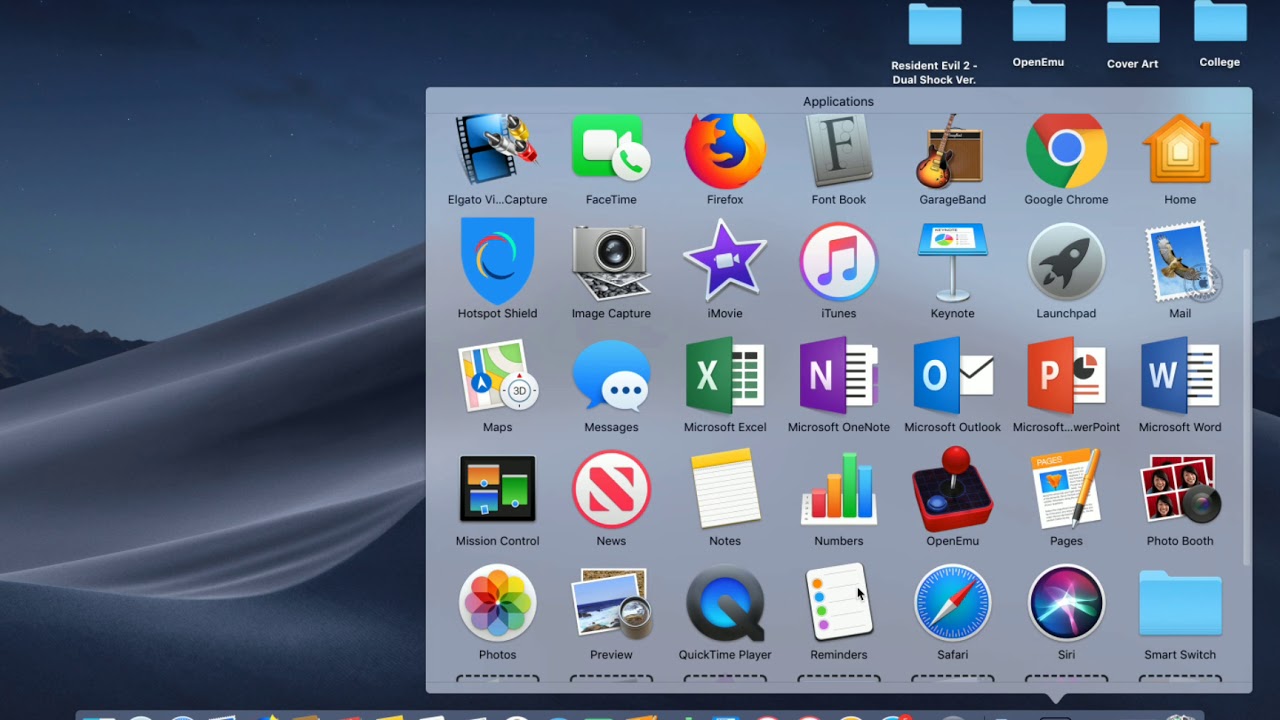Viewport: 1280px width, 720px height.
Task: Launch Microsoft OneNote
Action: click(x=839, y=376)
